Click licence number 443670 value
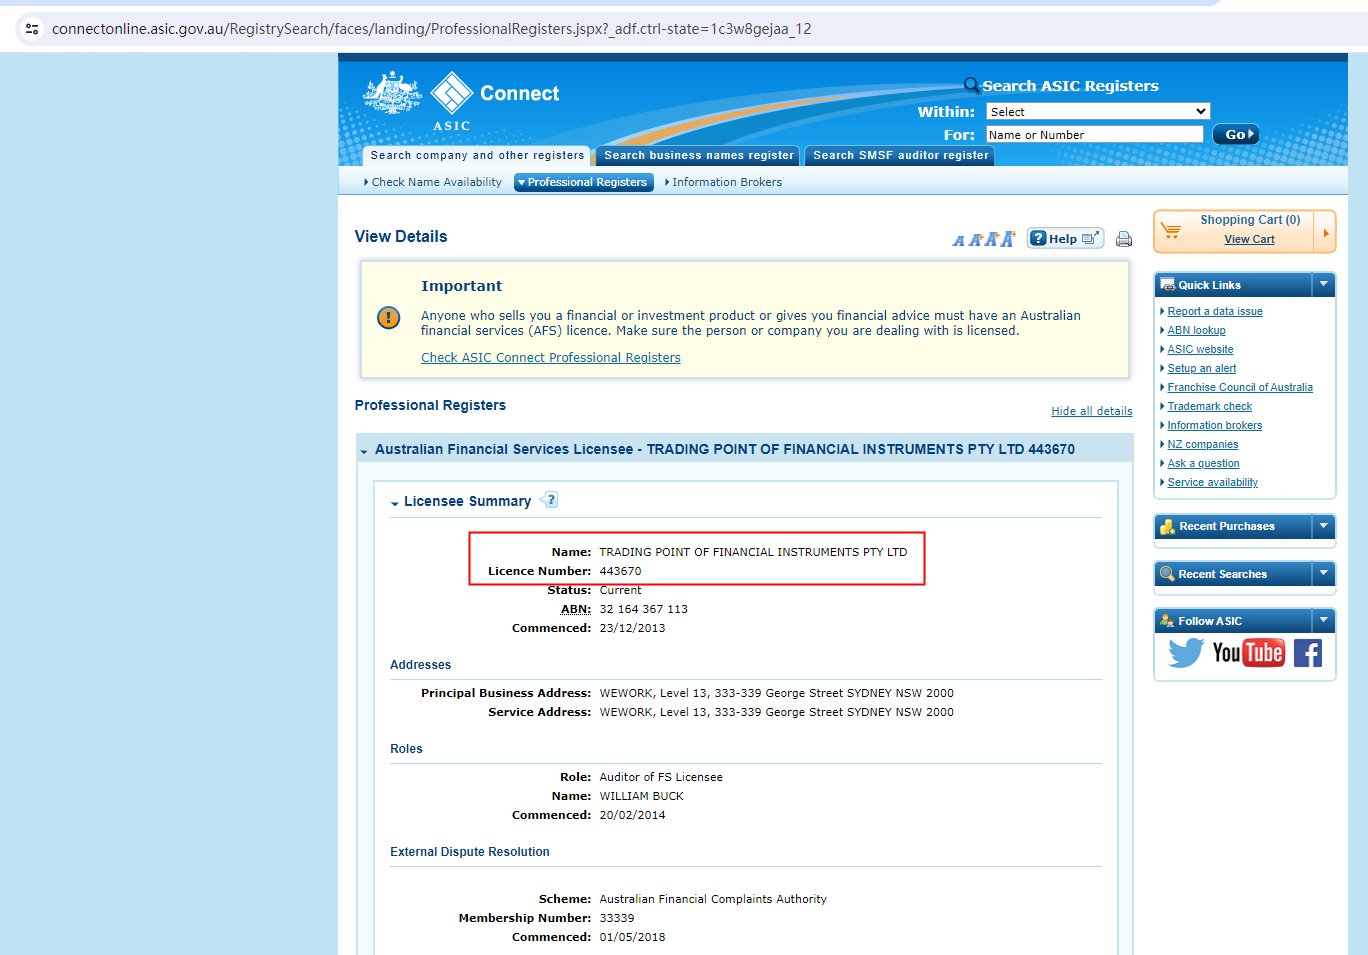Screen dimensions: 1368x955 click(x=621, y=572)
